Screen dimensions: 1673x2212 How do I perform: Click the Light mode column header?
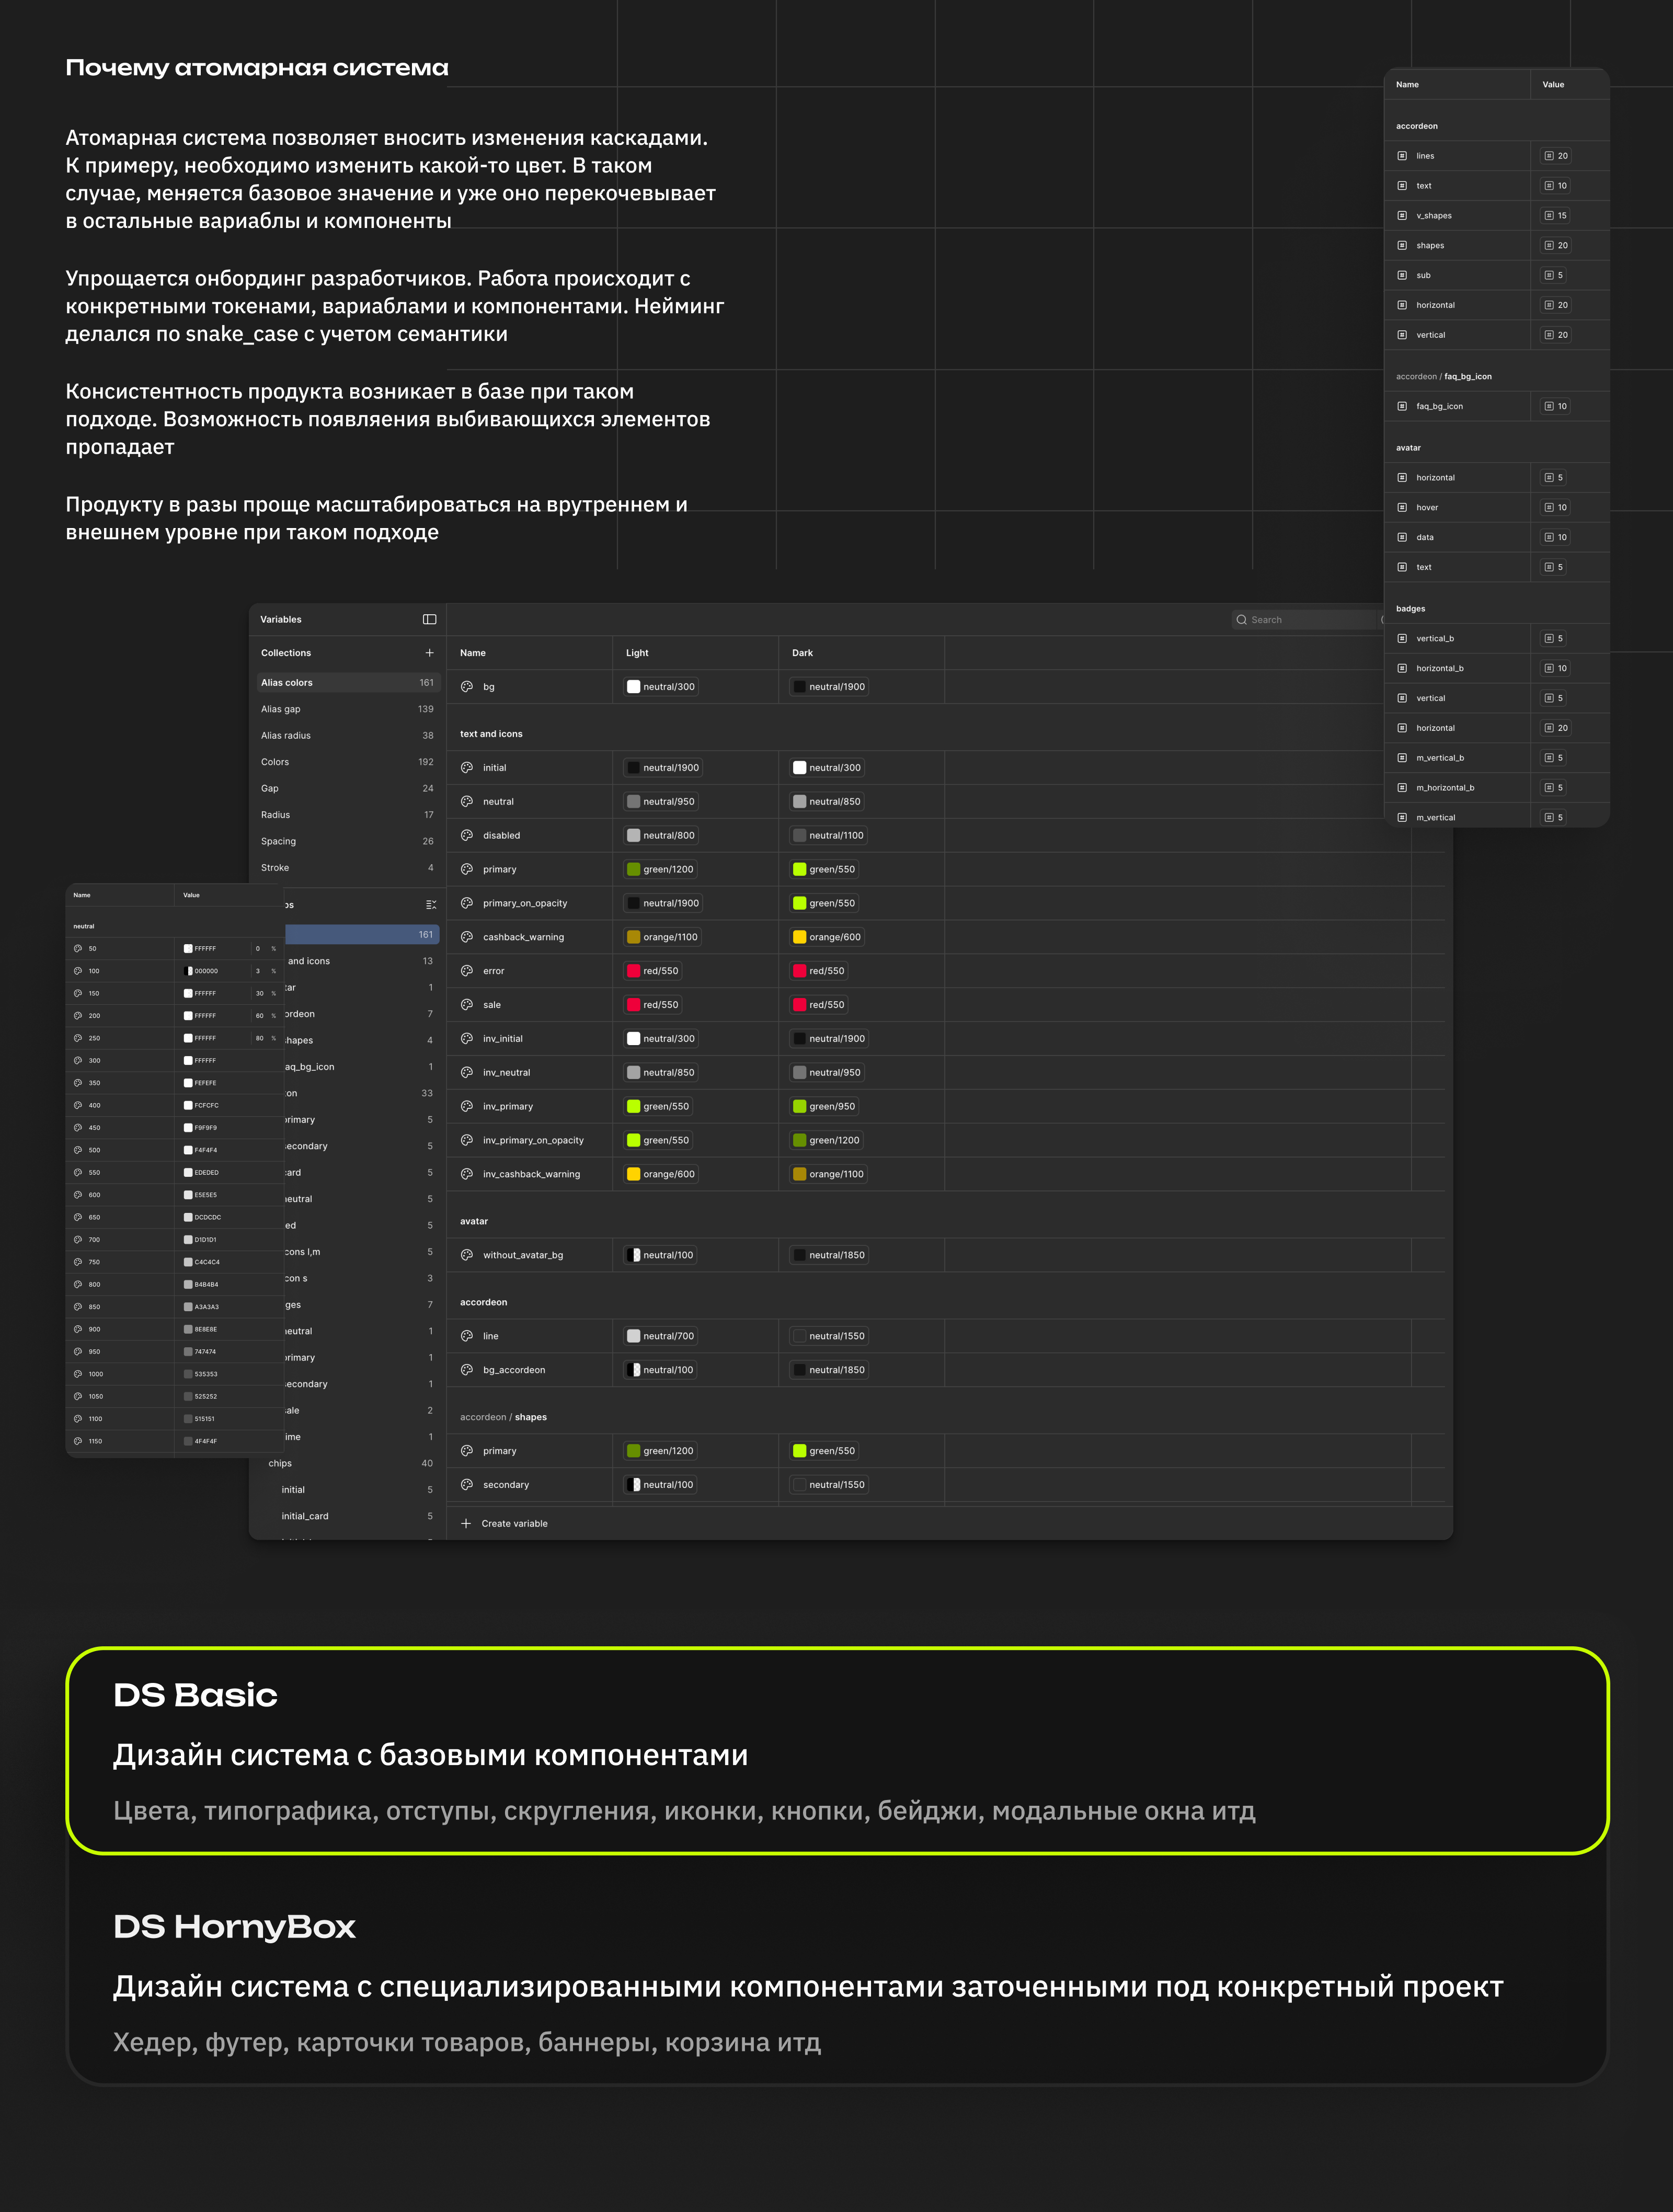pyautogui.click(x=637, y=653)
